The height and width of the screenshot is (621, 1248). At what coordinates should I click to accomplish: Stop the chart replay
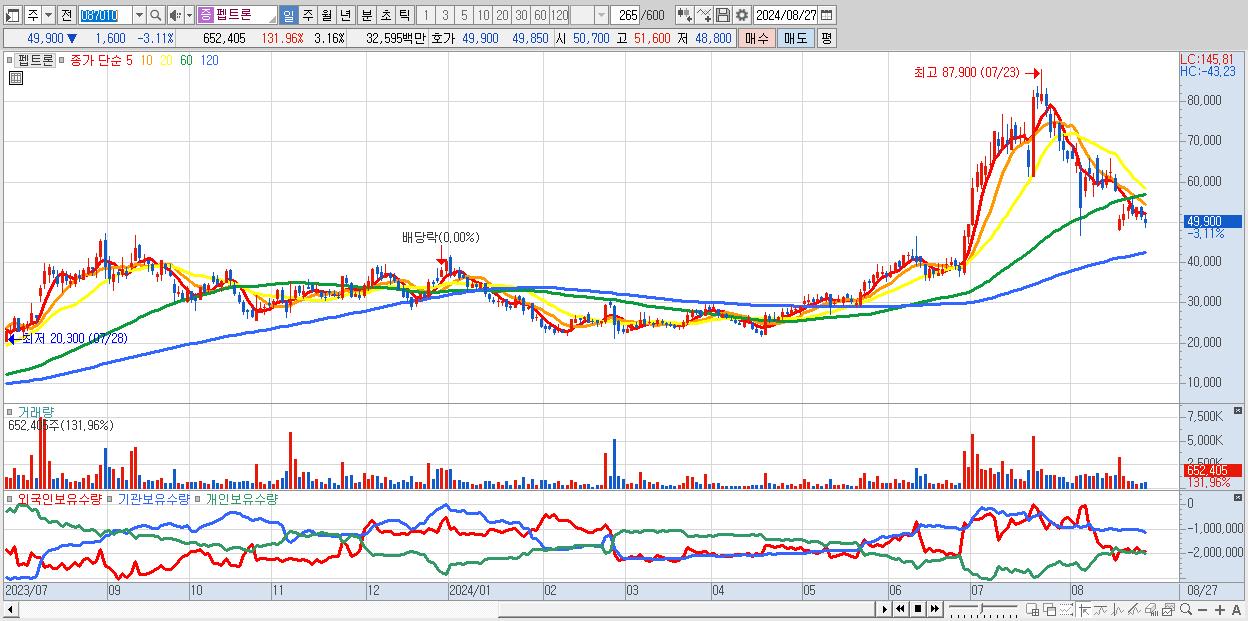click(x=918, y=609)
